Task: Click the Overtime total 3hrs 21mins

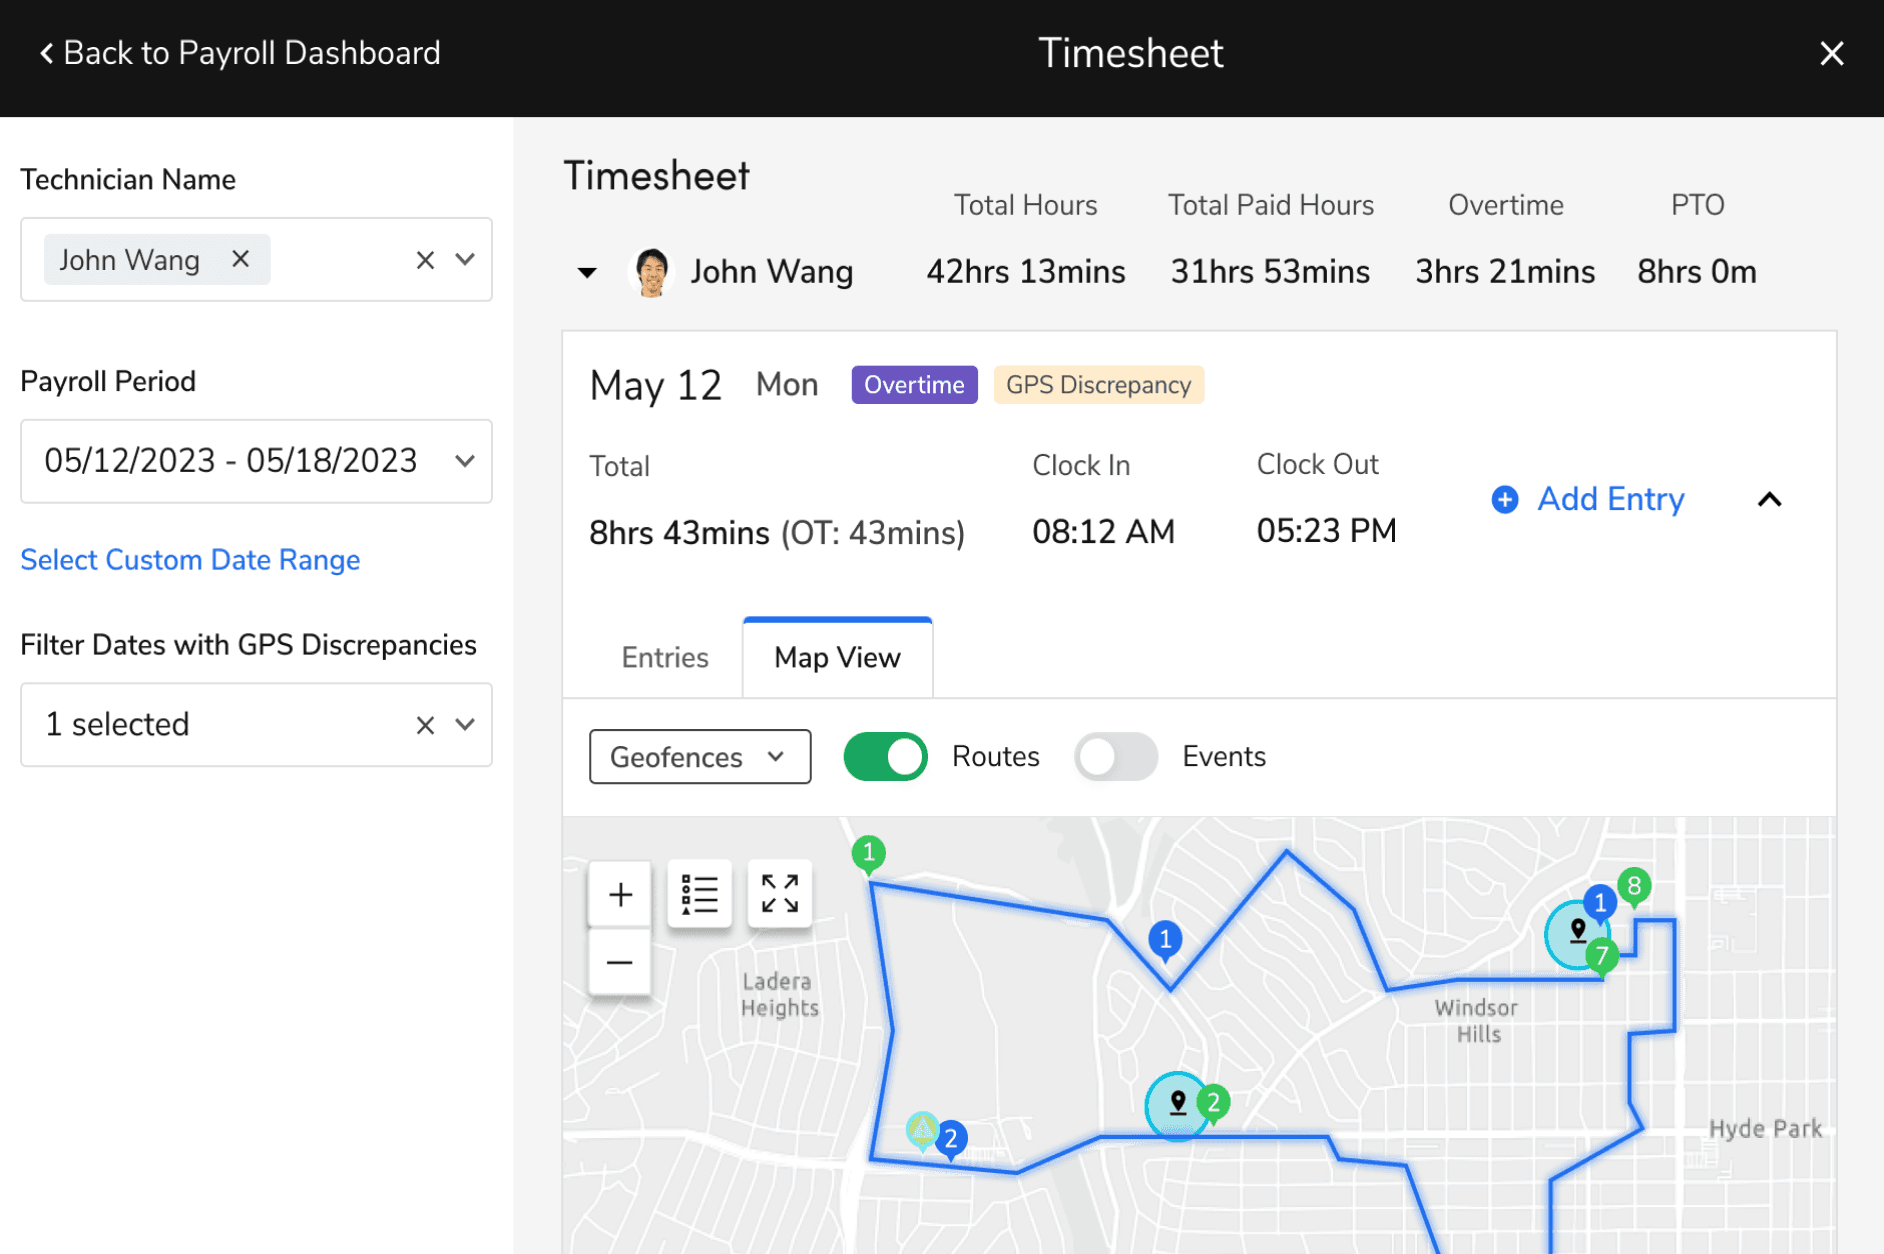Action: (x=1505, y=272)
